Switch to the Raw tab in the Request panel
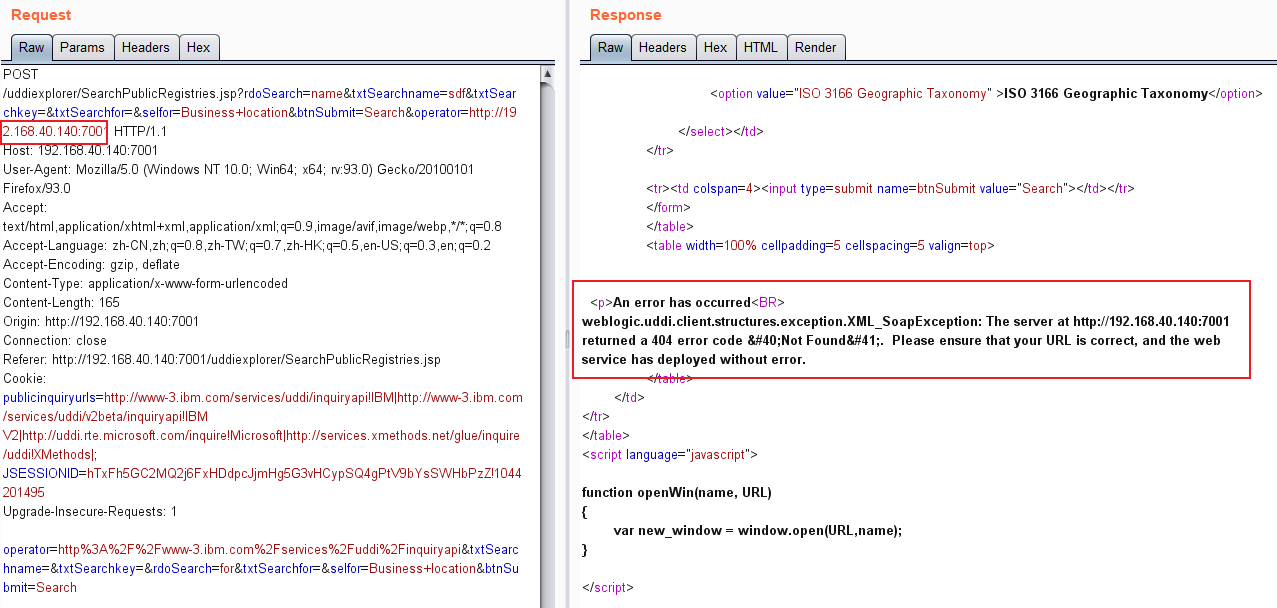This screenshot has width=1277, height=608. (x=31, y=47)
